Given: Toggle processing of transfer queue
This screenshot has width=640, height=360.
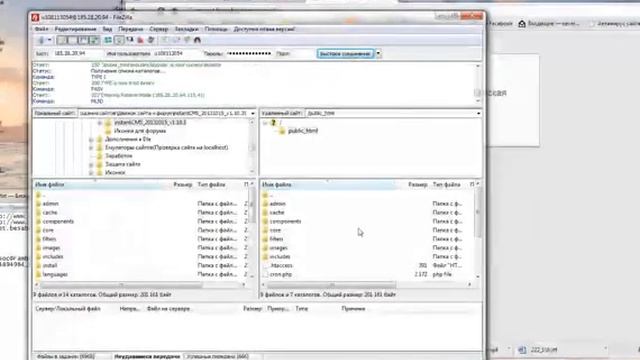Looking at the screenshot, I should [119, 40].
